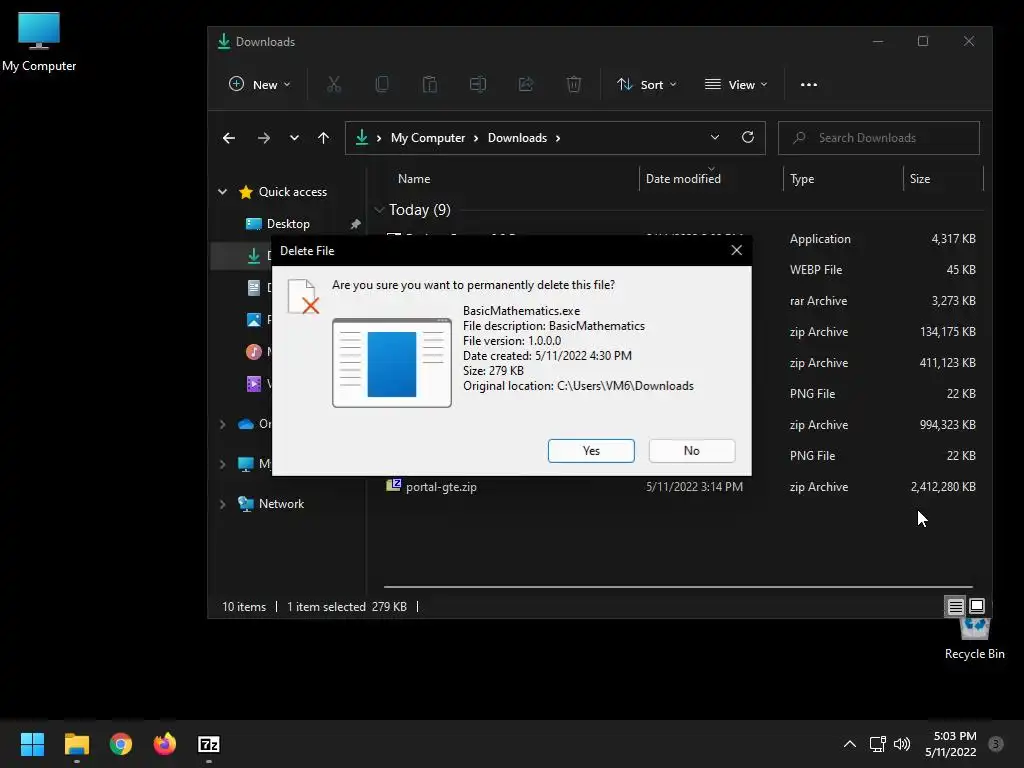
Task: Open 7-Zip from the taskbar
Action: pos(209,744)
